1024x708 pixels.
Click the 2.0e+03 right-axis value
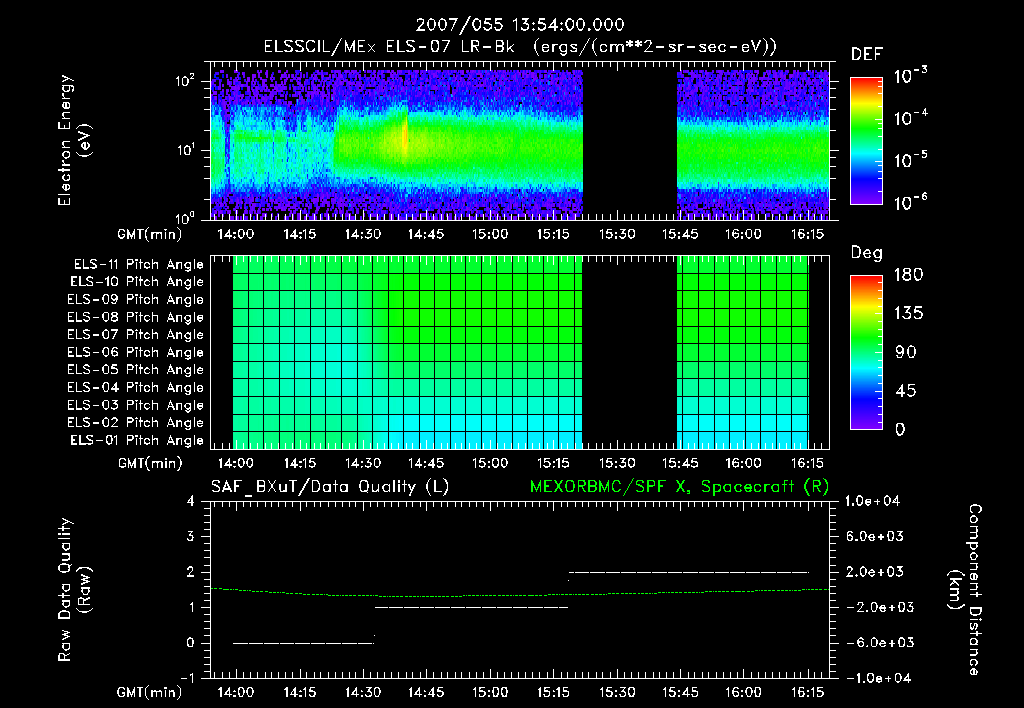pos(875,572)
